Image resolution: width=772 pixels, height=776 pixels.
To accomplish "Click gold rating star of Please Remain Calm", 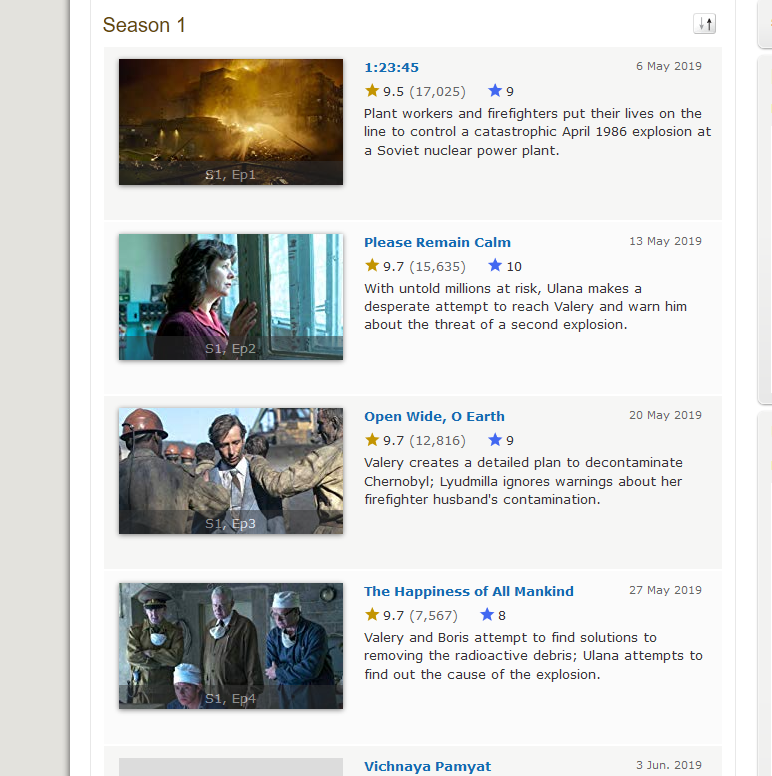I will click(372, 266).
